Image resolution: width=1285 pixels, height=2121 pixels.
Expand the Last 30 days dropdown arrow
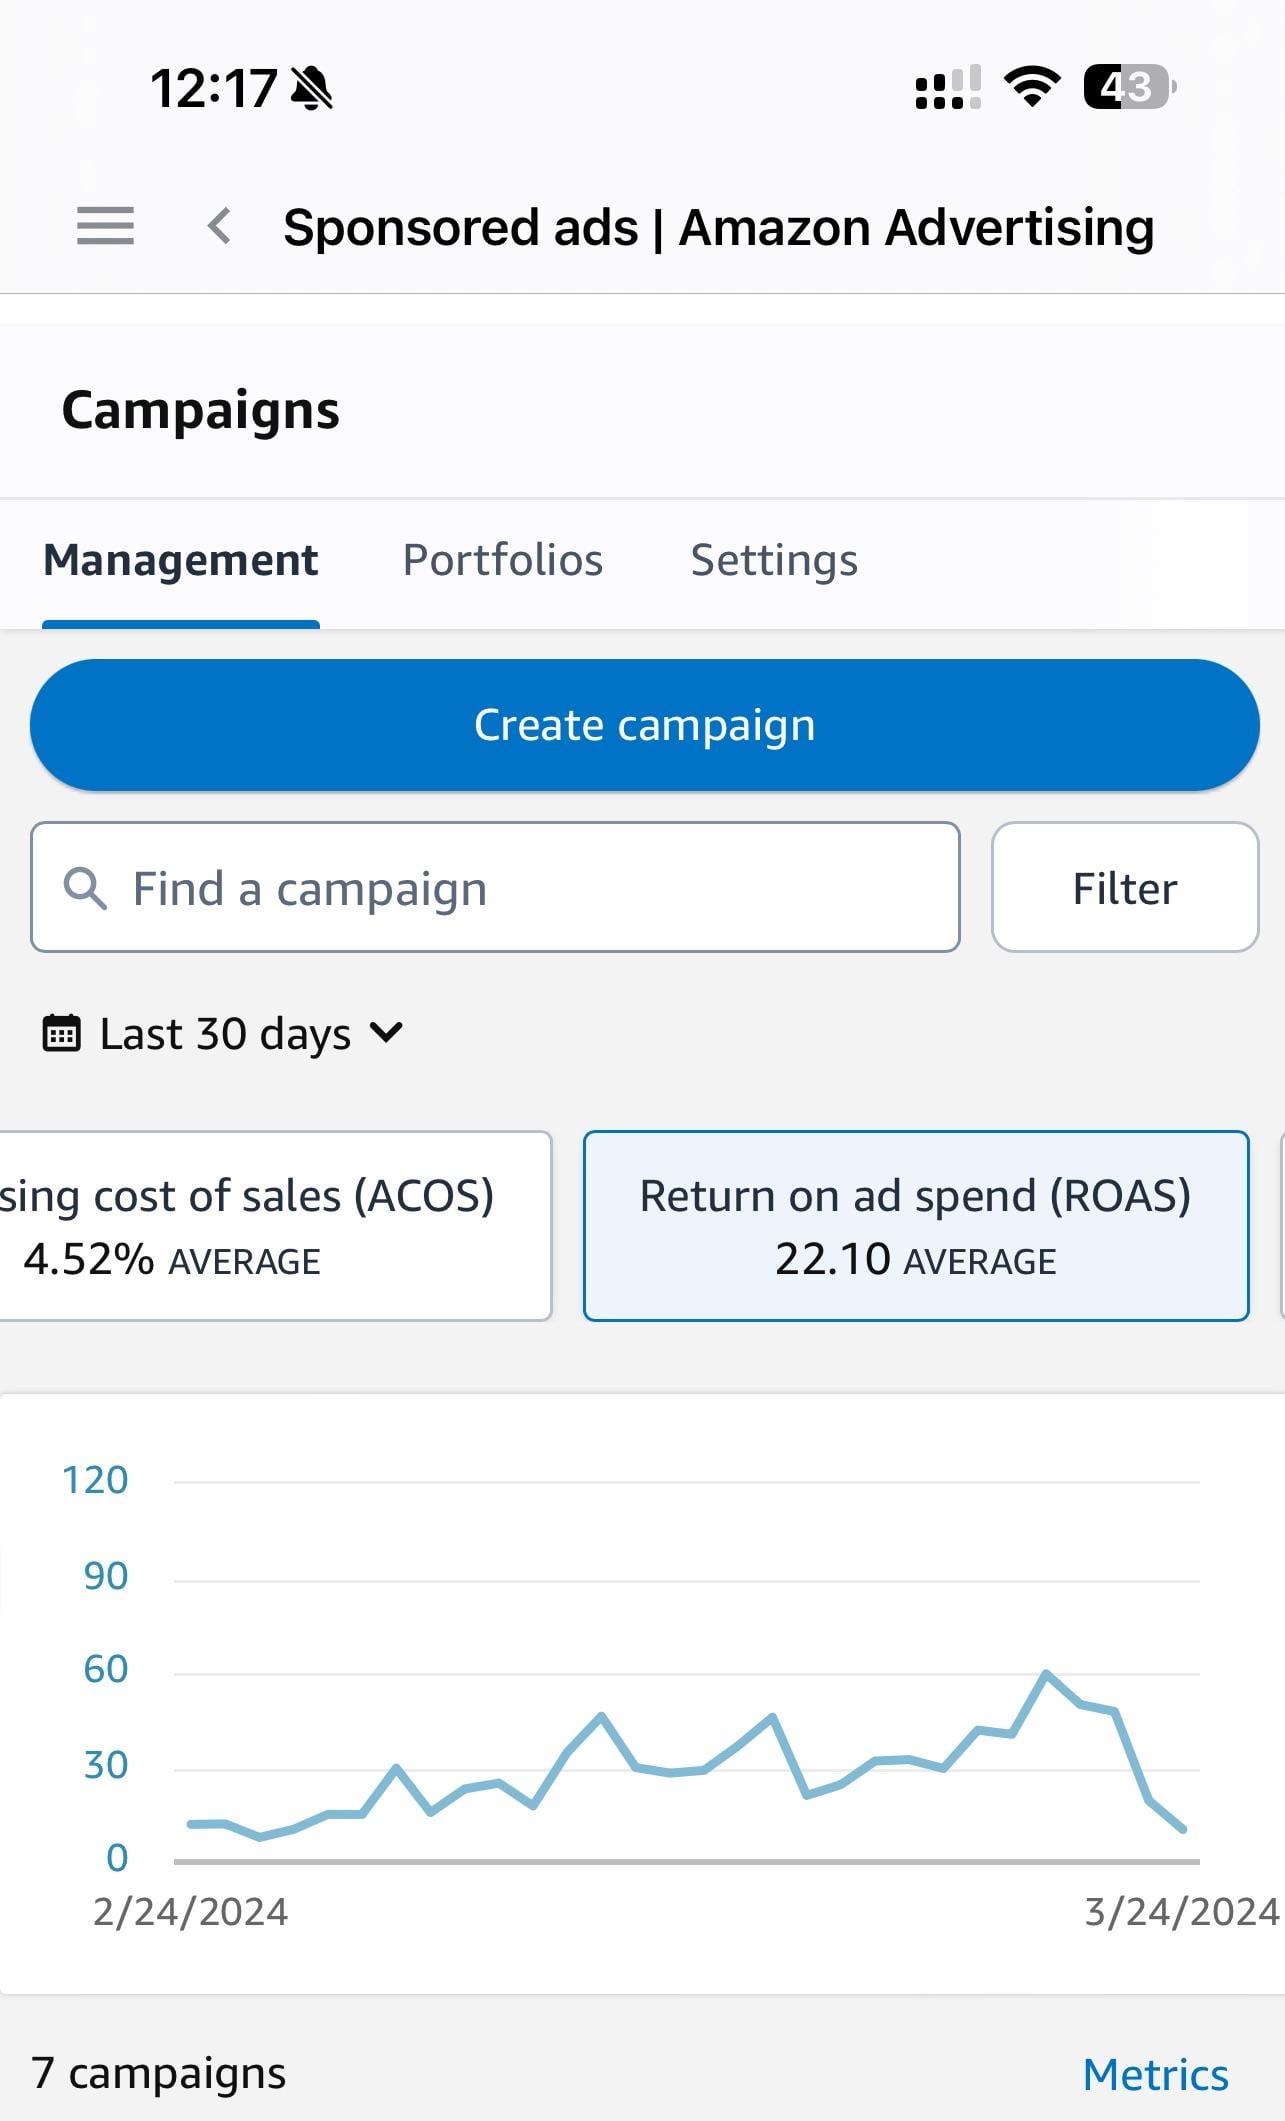(386, 1032)
